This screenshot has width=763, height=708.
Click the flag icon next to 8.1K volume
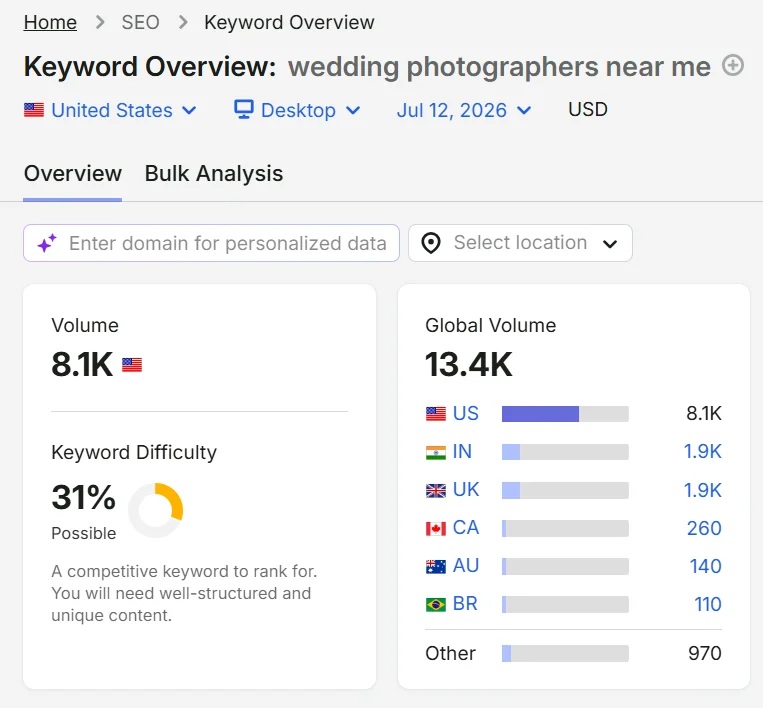[132, 365]
